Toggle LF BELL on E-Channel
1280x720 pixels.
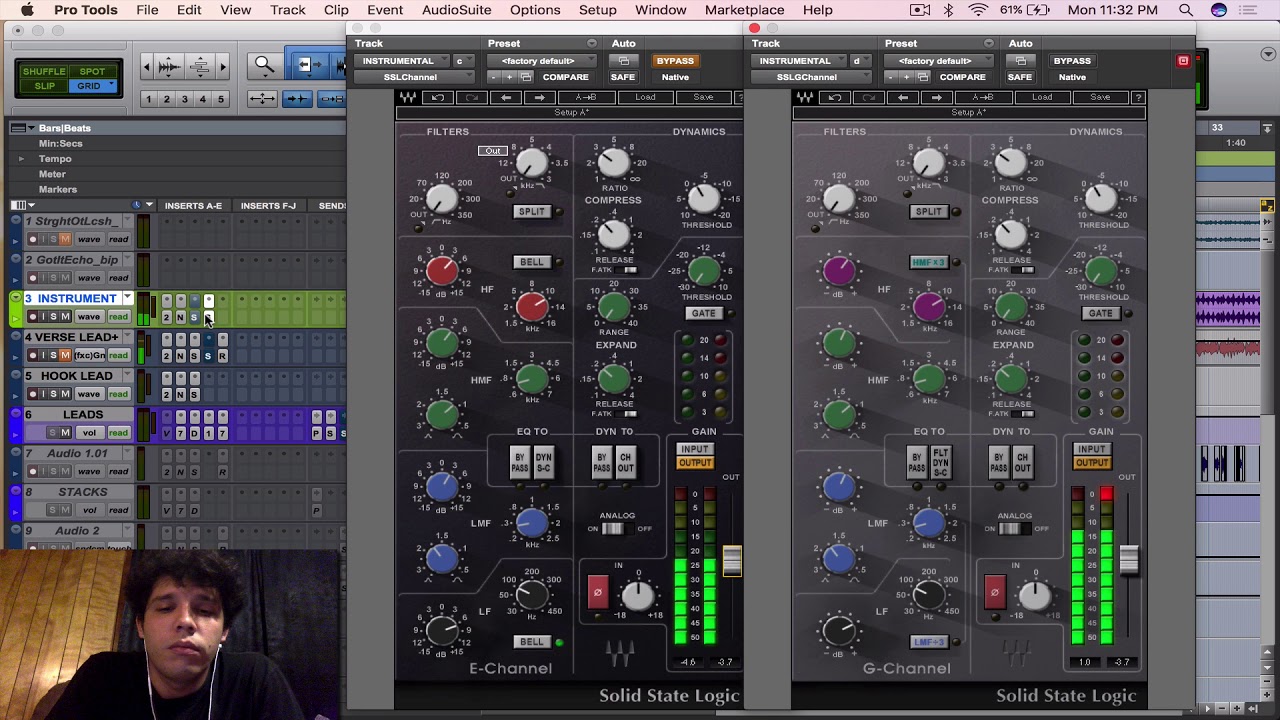tap(532, 642)
